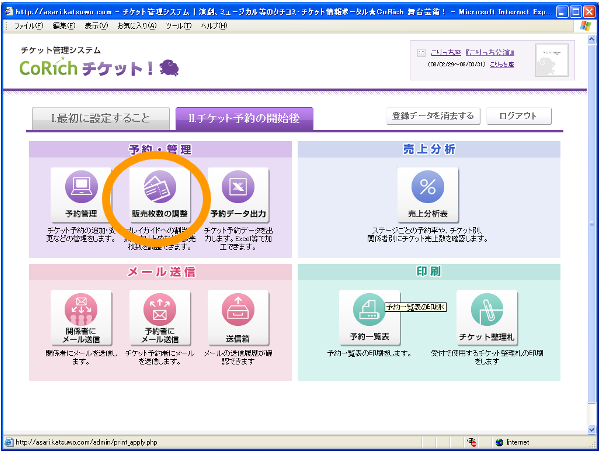
Task: Open the 送信箱 outbox icon
Action: tap(238, 309)
